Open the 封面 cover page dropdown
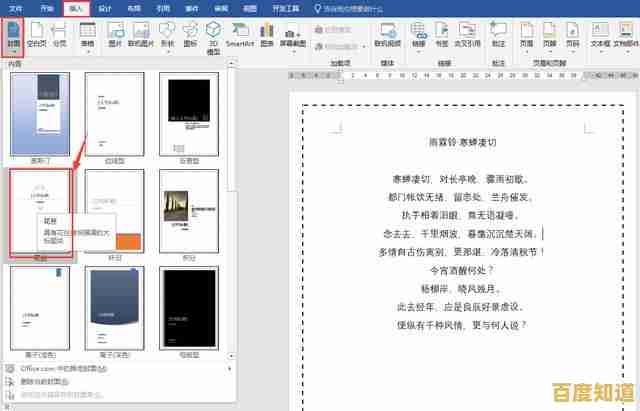 15,36
